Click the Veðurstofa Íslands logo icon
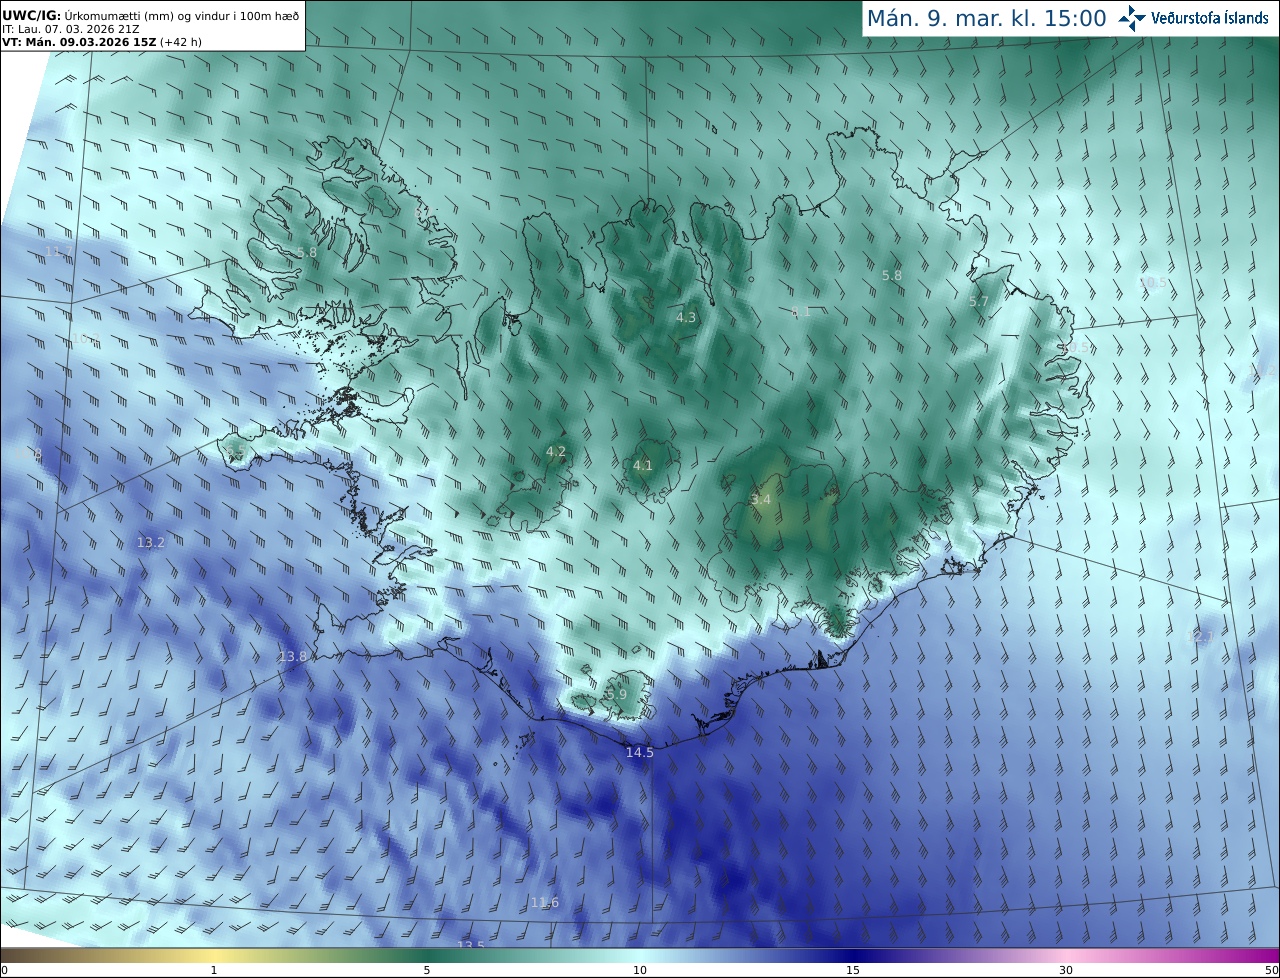This screenshot has height=978, width=1280. point(1132,18)
